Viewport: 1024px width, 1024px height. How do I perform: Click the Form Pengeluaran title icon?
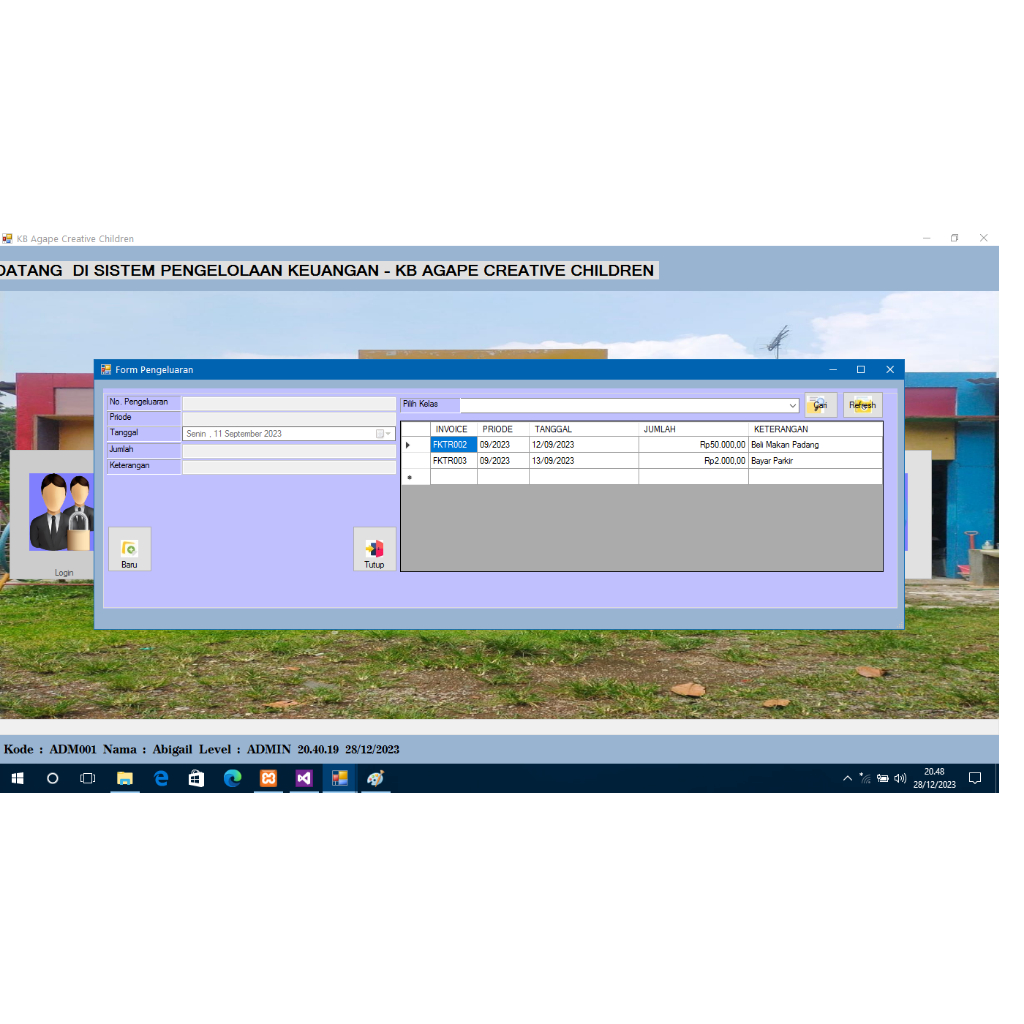(x=106, y=370)
